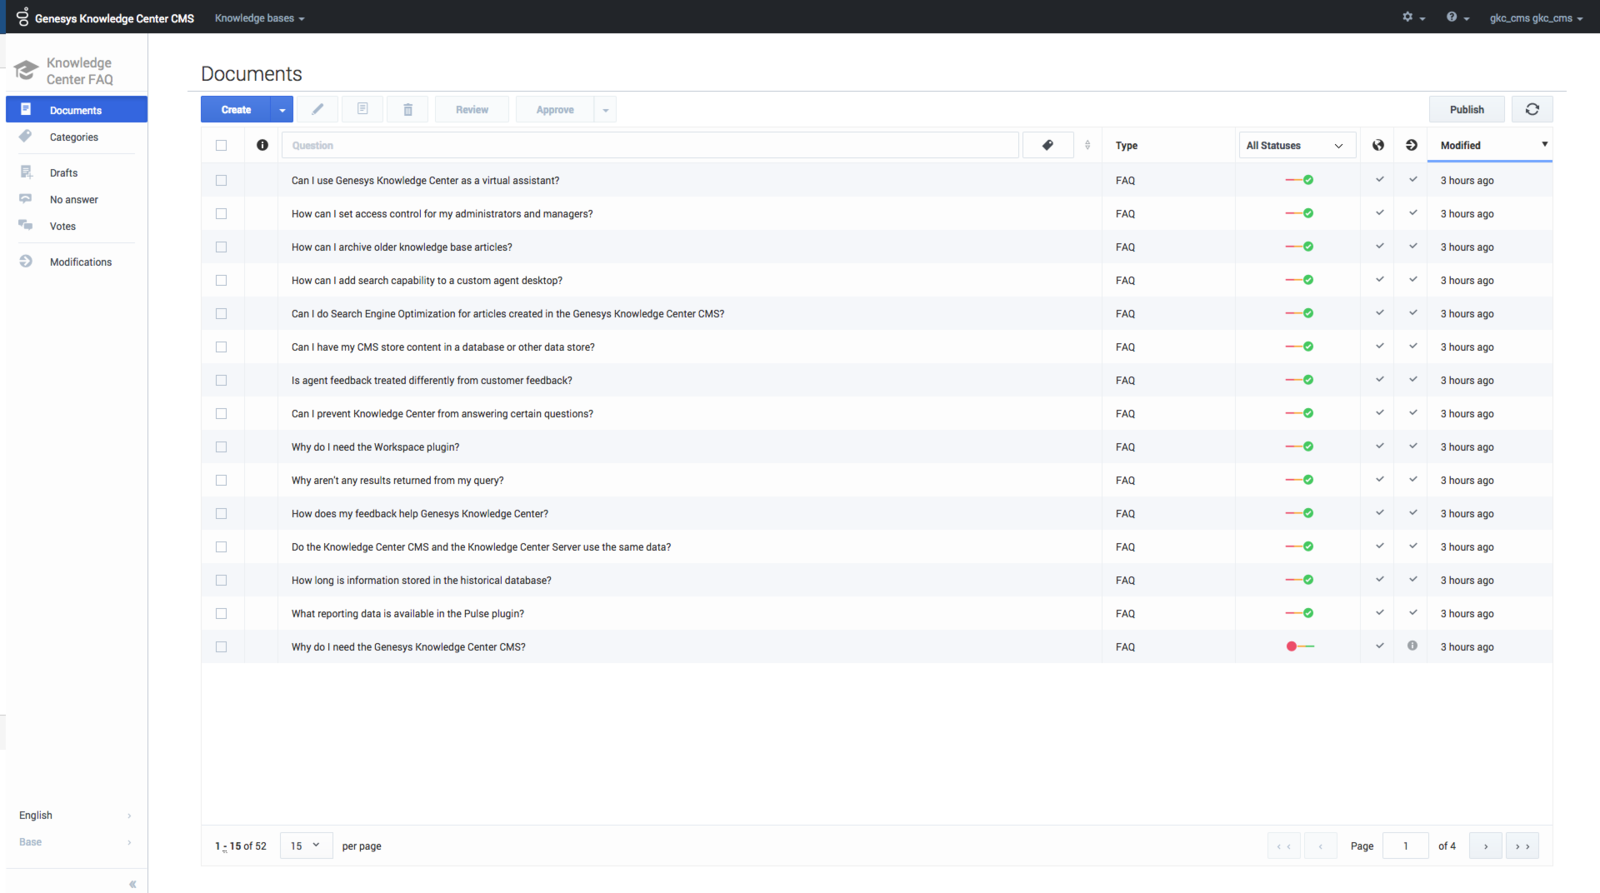Open the help question mark menu
The height and width of the screenshot is (893, 1600).
1456,17
